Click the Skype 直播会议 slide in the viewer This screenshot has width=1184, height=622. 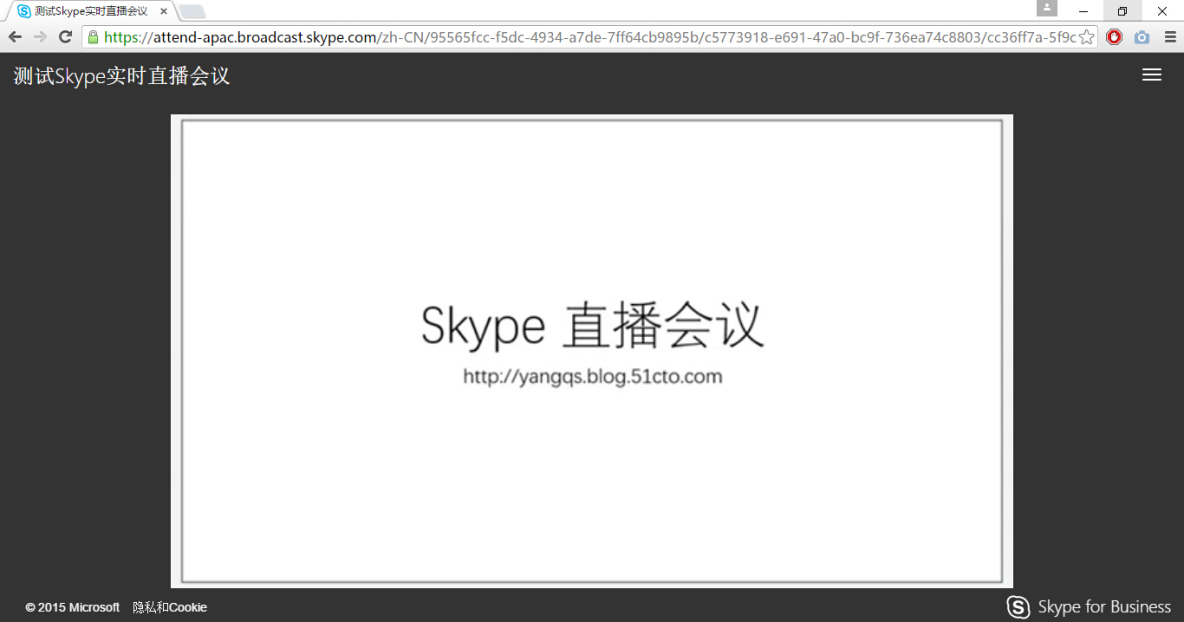[592, 351]
